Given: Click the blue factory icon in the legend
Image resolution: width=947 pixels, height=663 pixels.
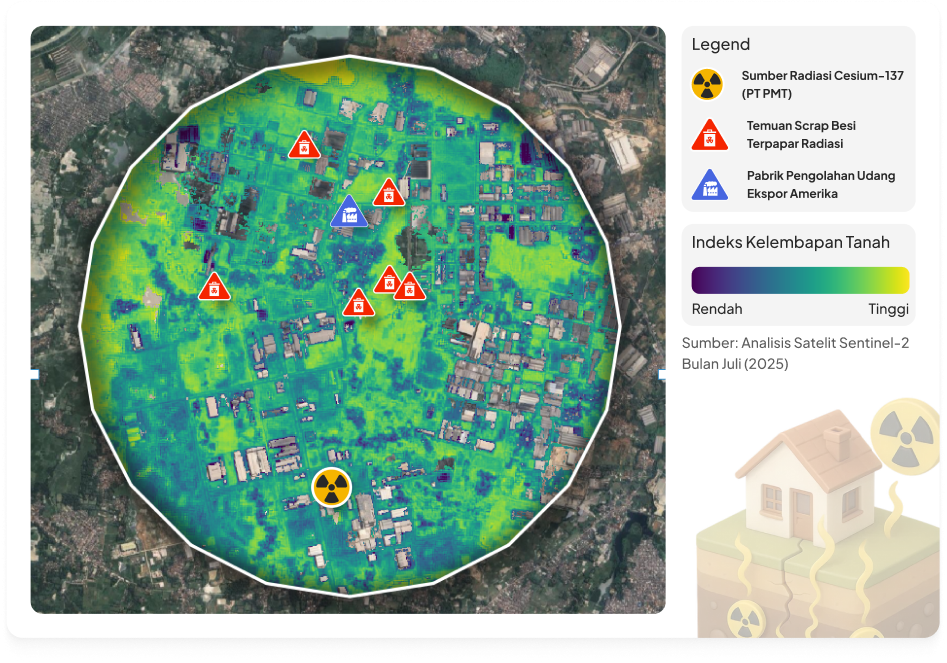Looking at the screenshot, I should (708, 184).
